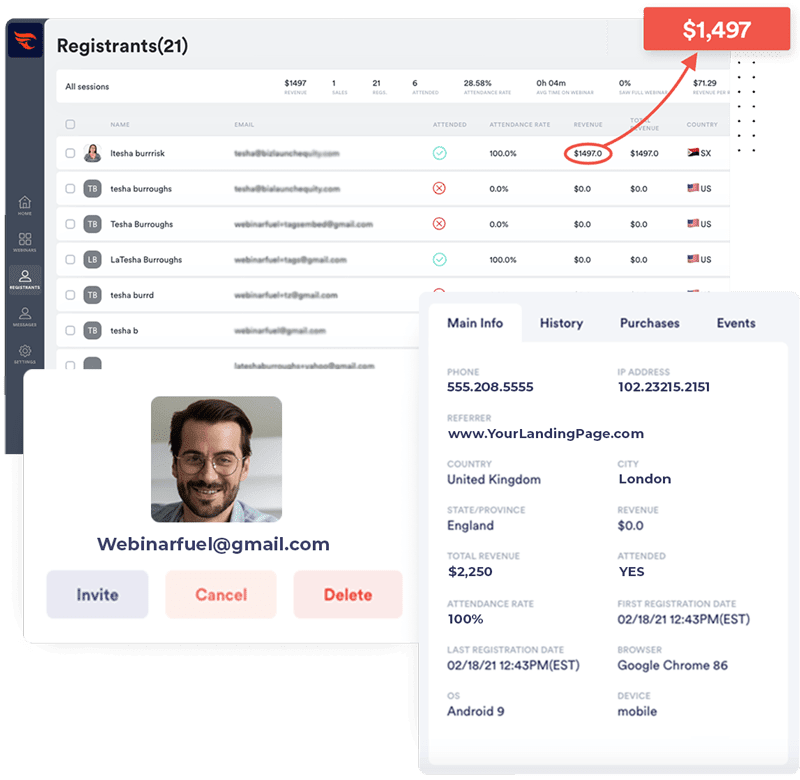This screenshot has width=800, height=780.
Task: Open Registrants in the sidebar
Action: point(24,280)
